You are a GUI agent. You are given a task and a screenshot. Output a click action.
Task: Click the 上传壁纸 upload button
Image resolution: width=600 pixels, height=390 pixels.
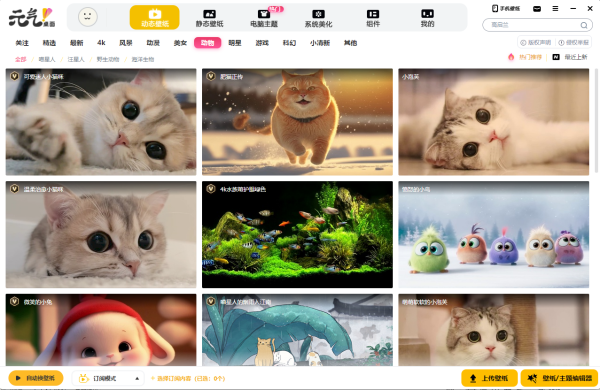(489, 378)
